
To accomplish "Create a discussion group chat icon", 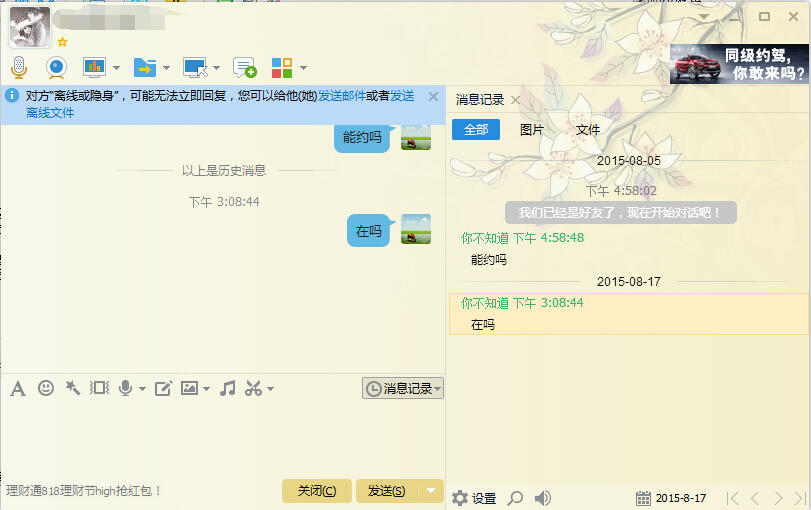I will [x=245, y=68].
